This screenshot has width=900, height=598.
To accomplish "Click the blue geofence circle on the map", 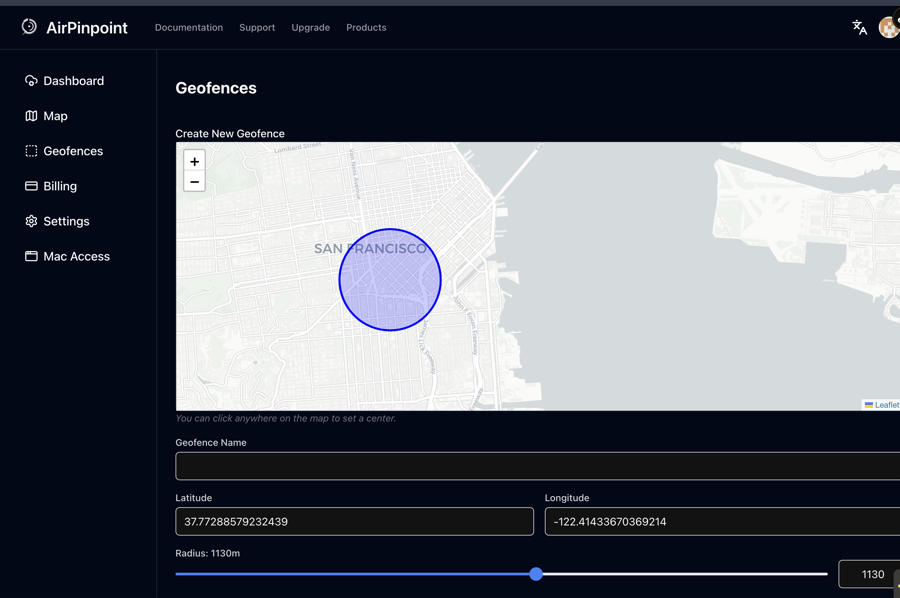I will (390, 280).
